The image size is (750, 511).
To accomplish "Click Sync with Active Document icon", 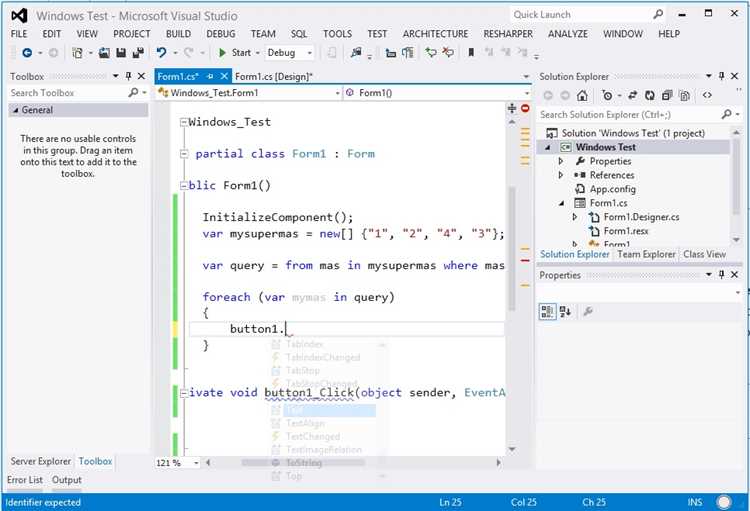I will tap(632, 96).
